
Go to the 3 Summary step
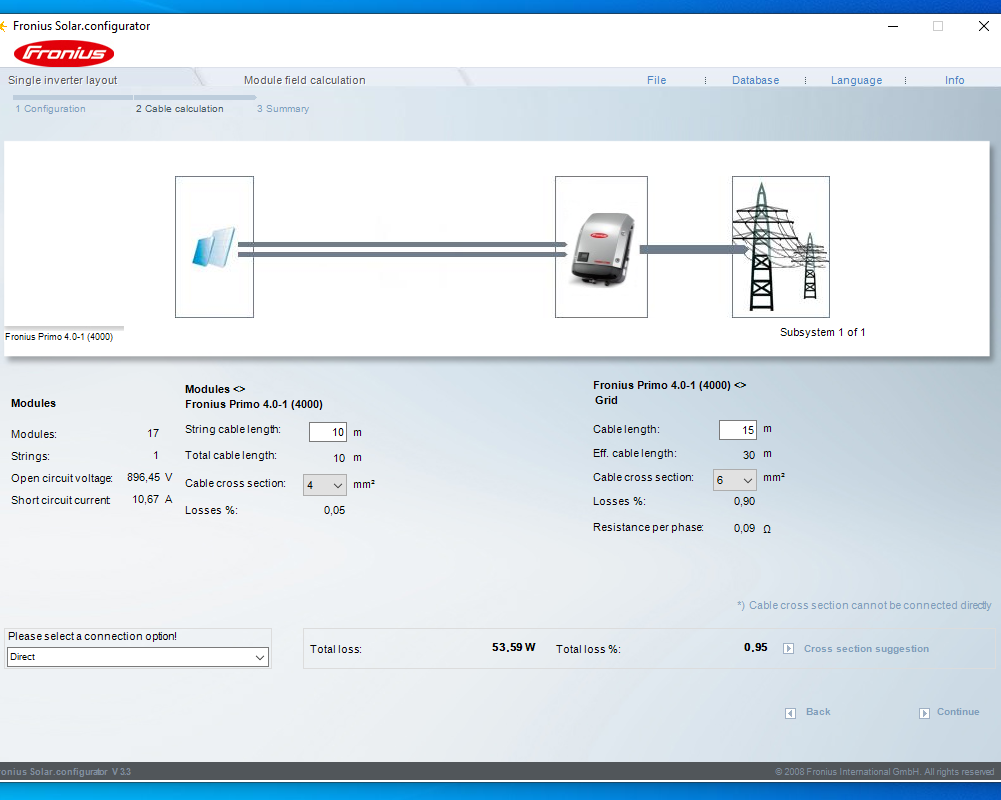pyautogui.click(x=283, y=109)
